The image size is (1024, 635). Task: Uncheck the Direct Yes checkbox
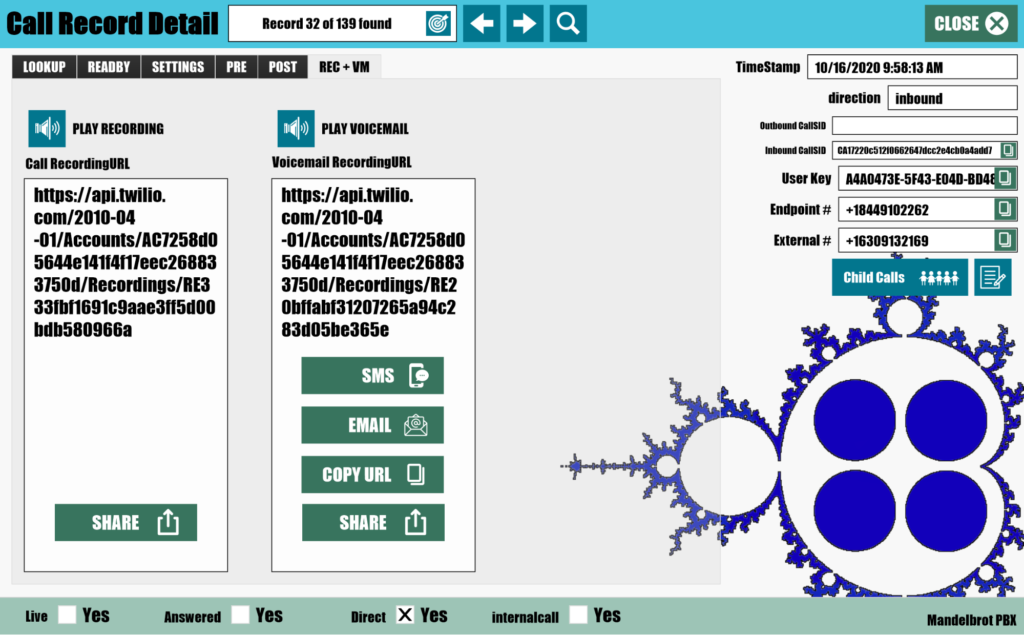pyautogui.click(x=405, y=615)
